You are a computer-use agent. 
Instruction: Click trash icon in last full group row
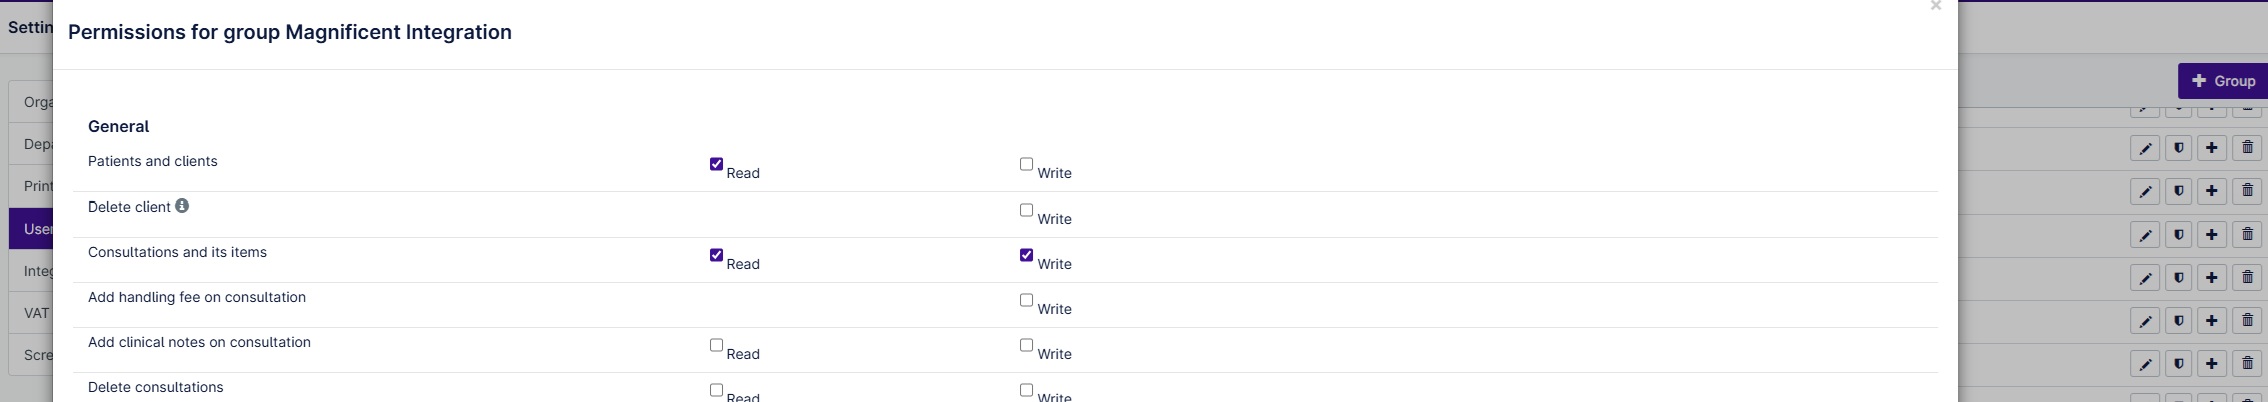point(2247,364)
